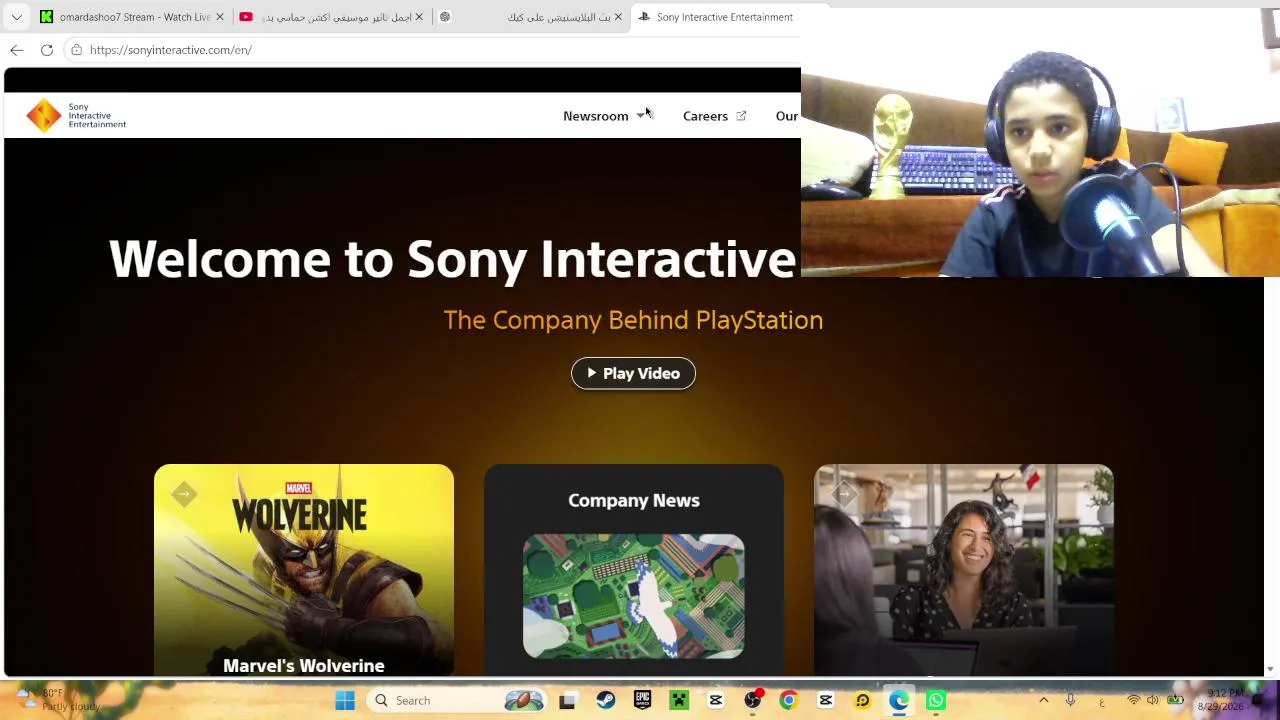
Task: Go back to the previous page
Action: point(17,50)
